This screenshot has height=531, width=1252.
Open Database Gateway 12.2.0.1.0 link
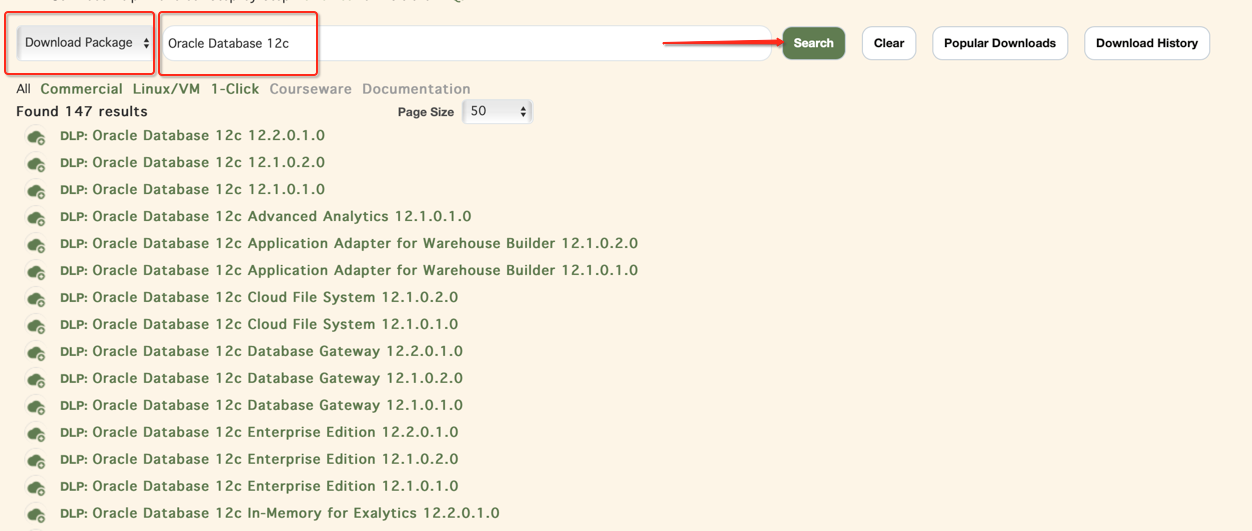coord(261,351)
